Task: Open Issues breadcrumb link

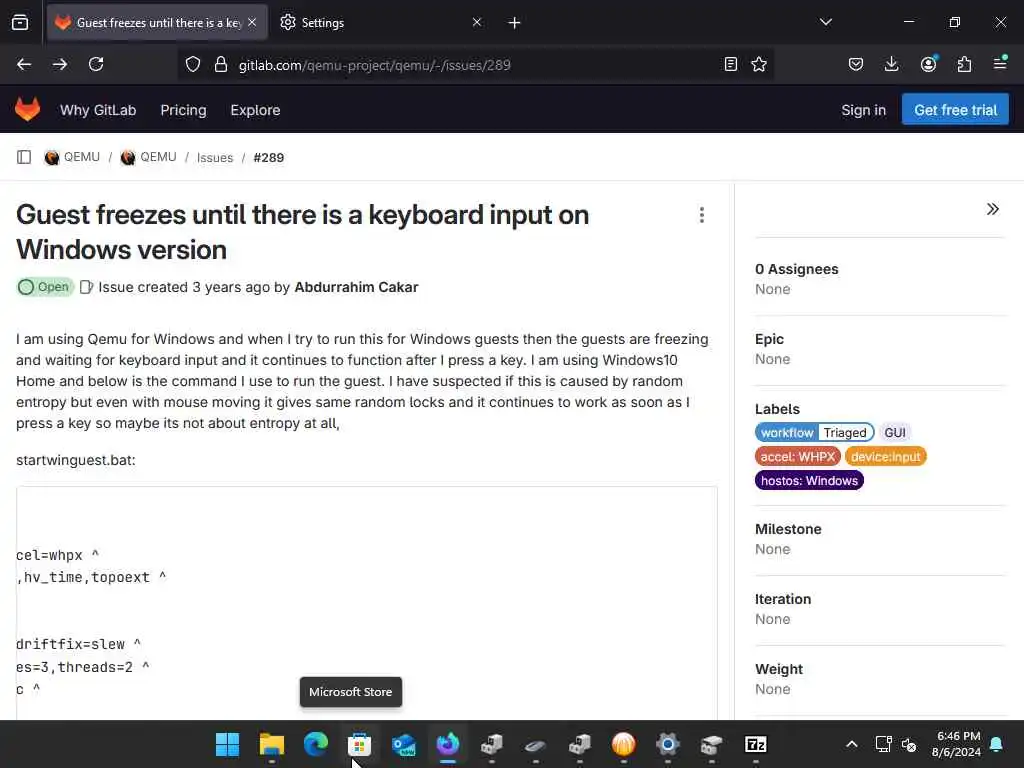Action: pyautogui.click(x=215, y=158)
